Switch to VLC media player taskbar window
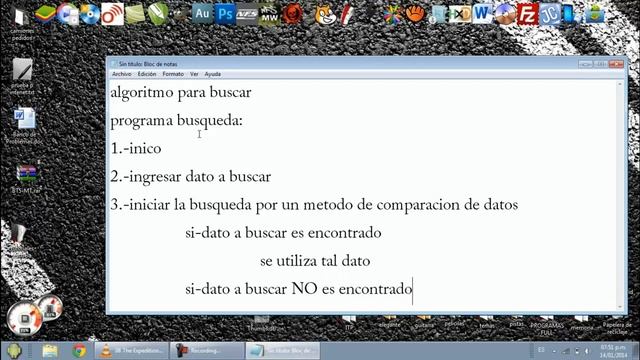640x360 pixels. click(x=131, y=351)
